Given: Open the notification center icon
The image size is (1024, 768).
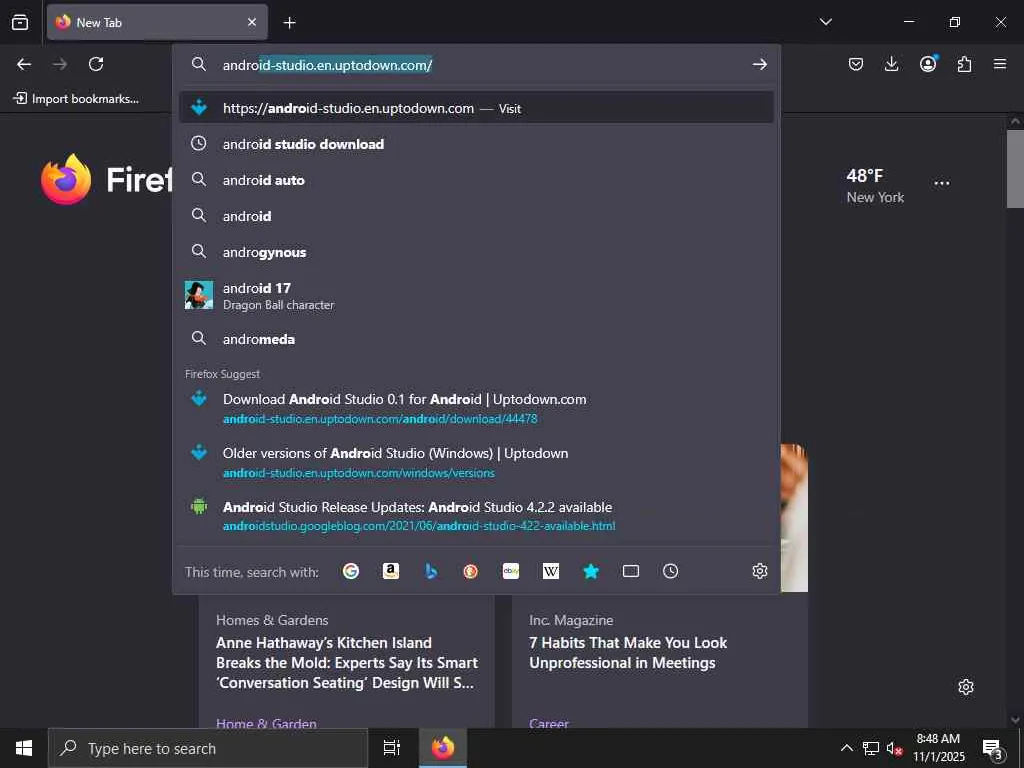Looking at the screenshot, I should click(x=993, y=749).
